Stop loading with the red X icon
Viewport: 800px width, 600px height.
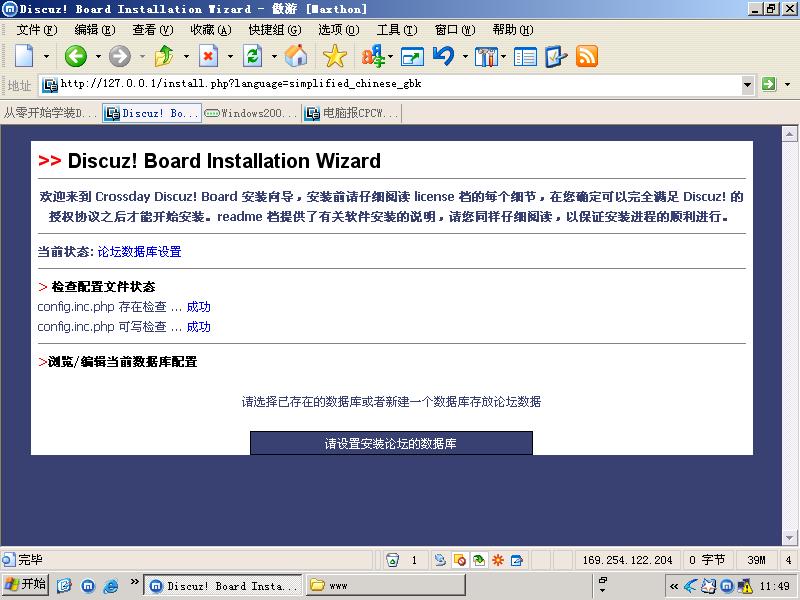tap(208, 56)
